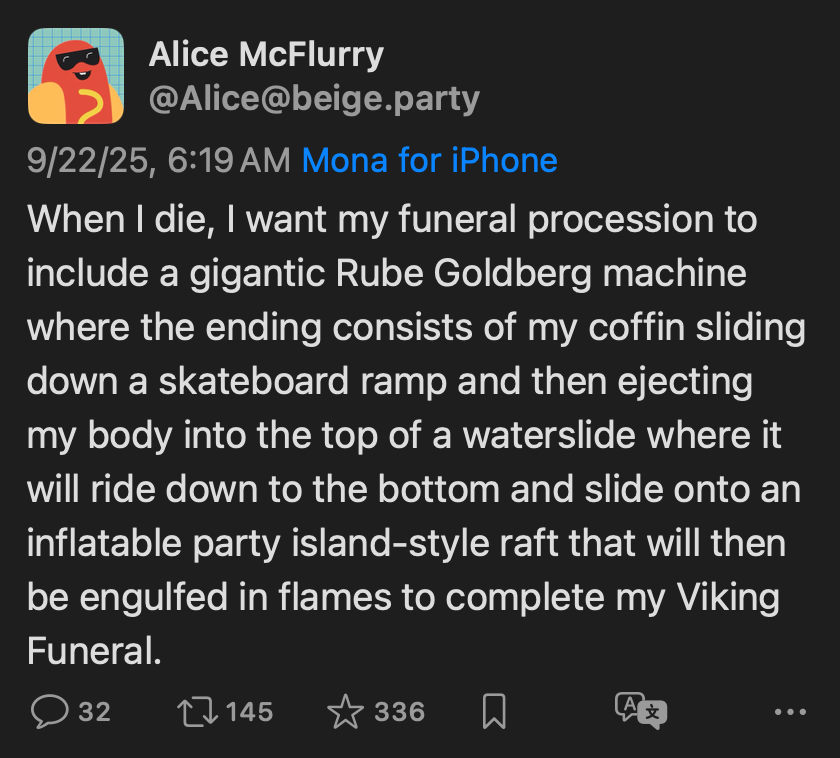Click the 9/22/25 date stamp

pos(90,160)
